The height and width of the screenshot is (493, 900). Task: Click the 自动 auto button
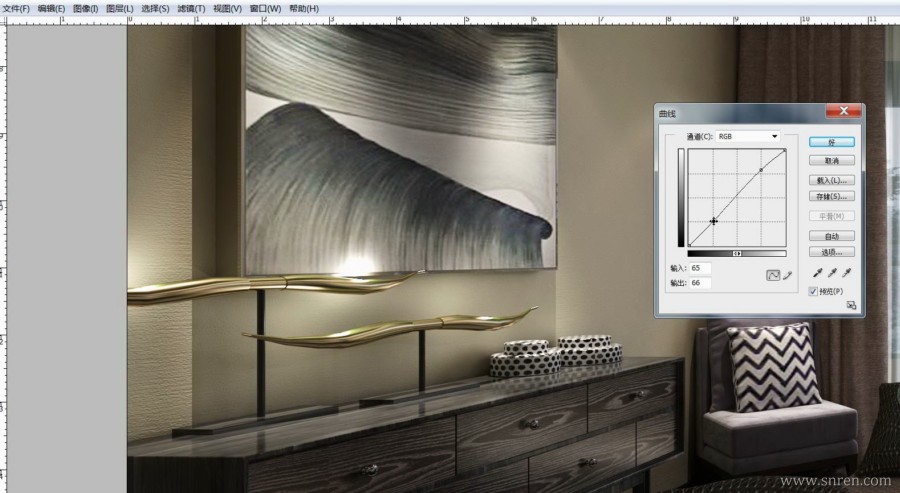pos(832,236)
